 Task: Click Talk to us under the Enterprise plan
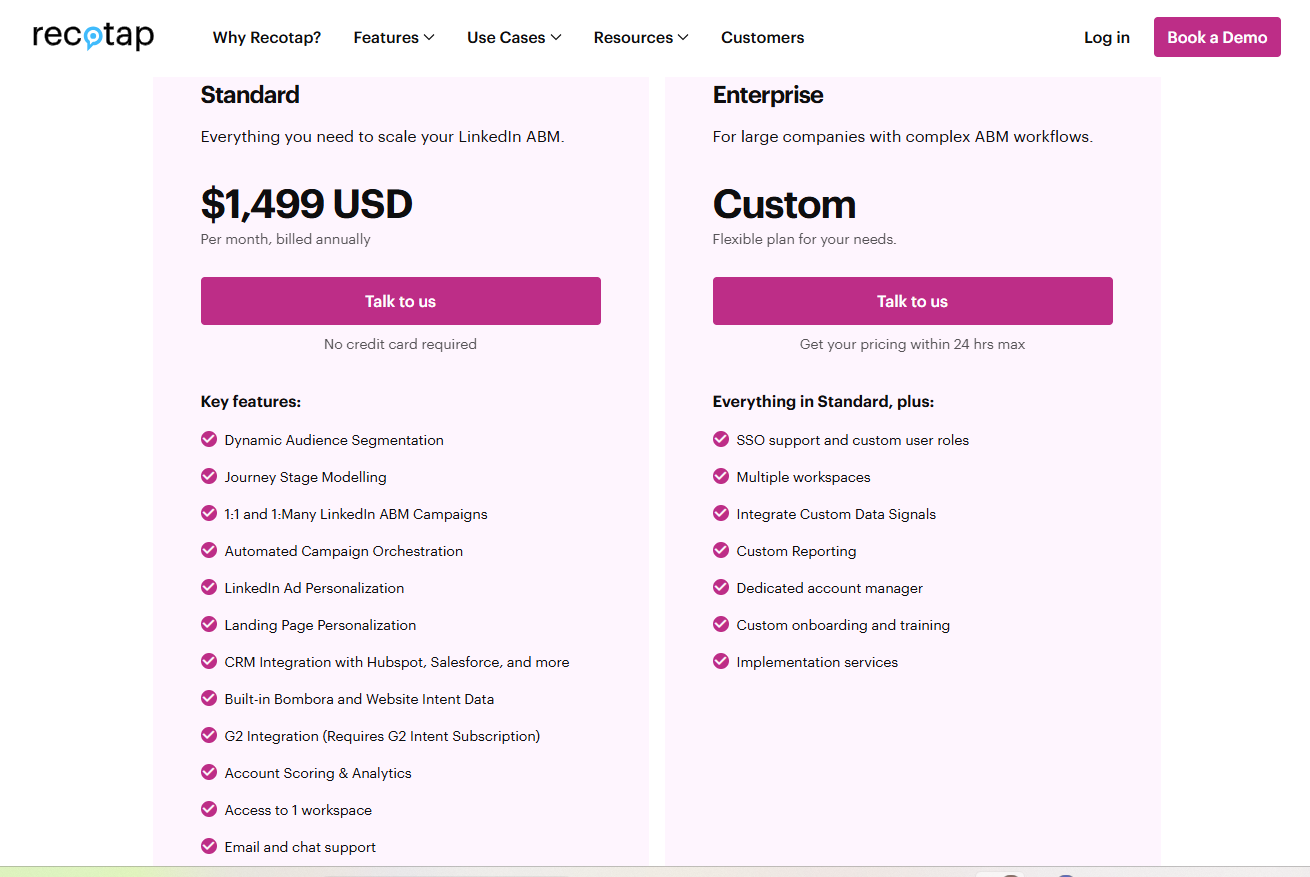tap(912, 301)
